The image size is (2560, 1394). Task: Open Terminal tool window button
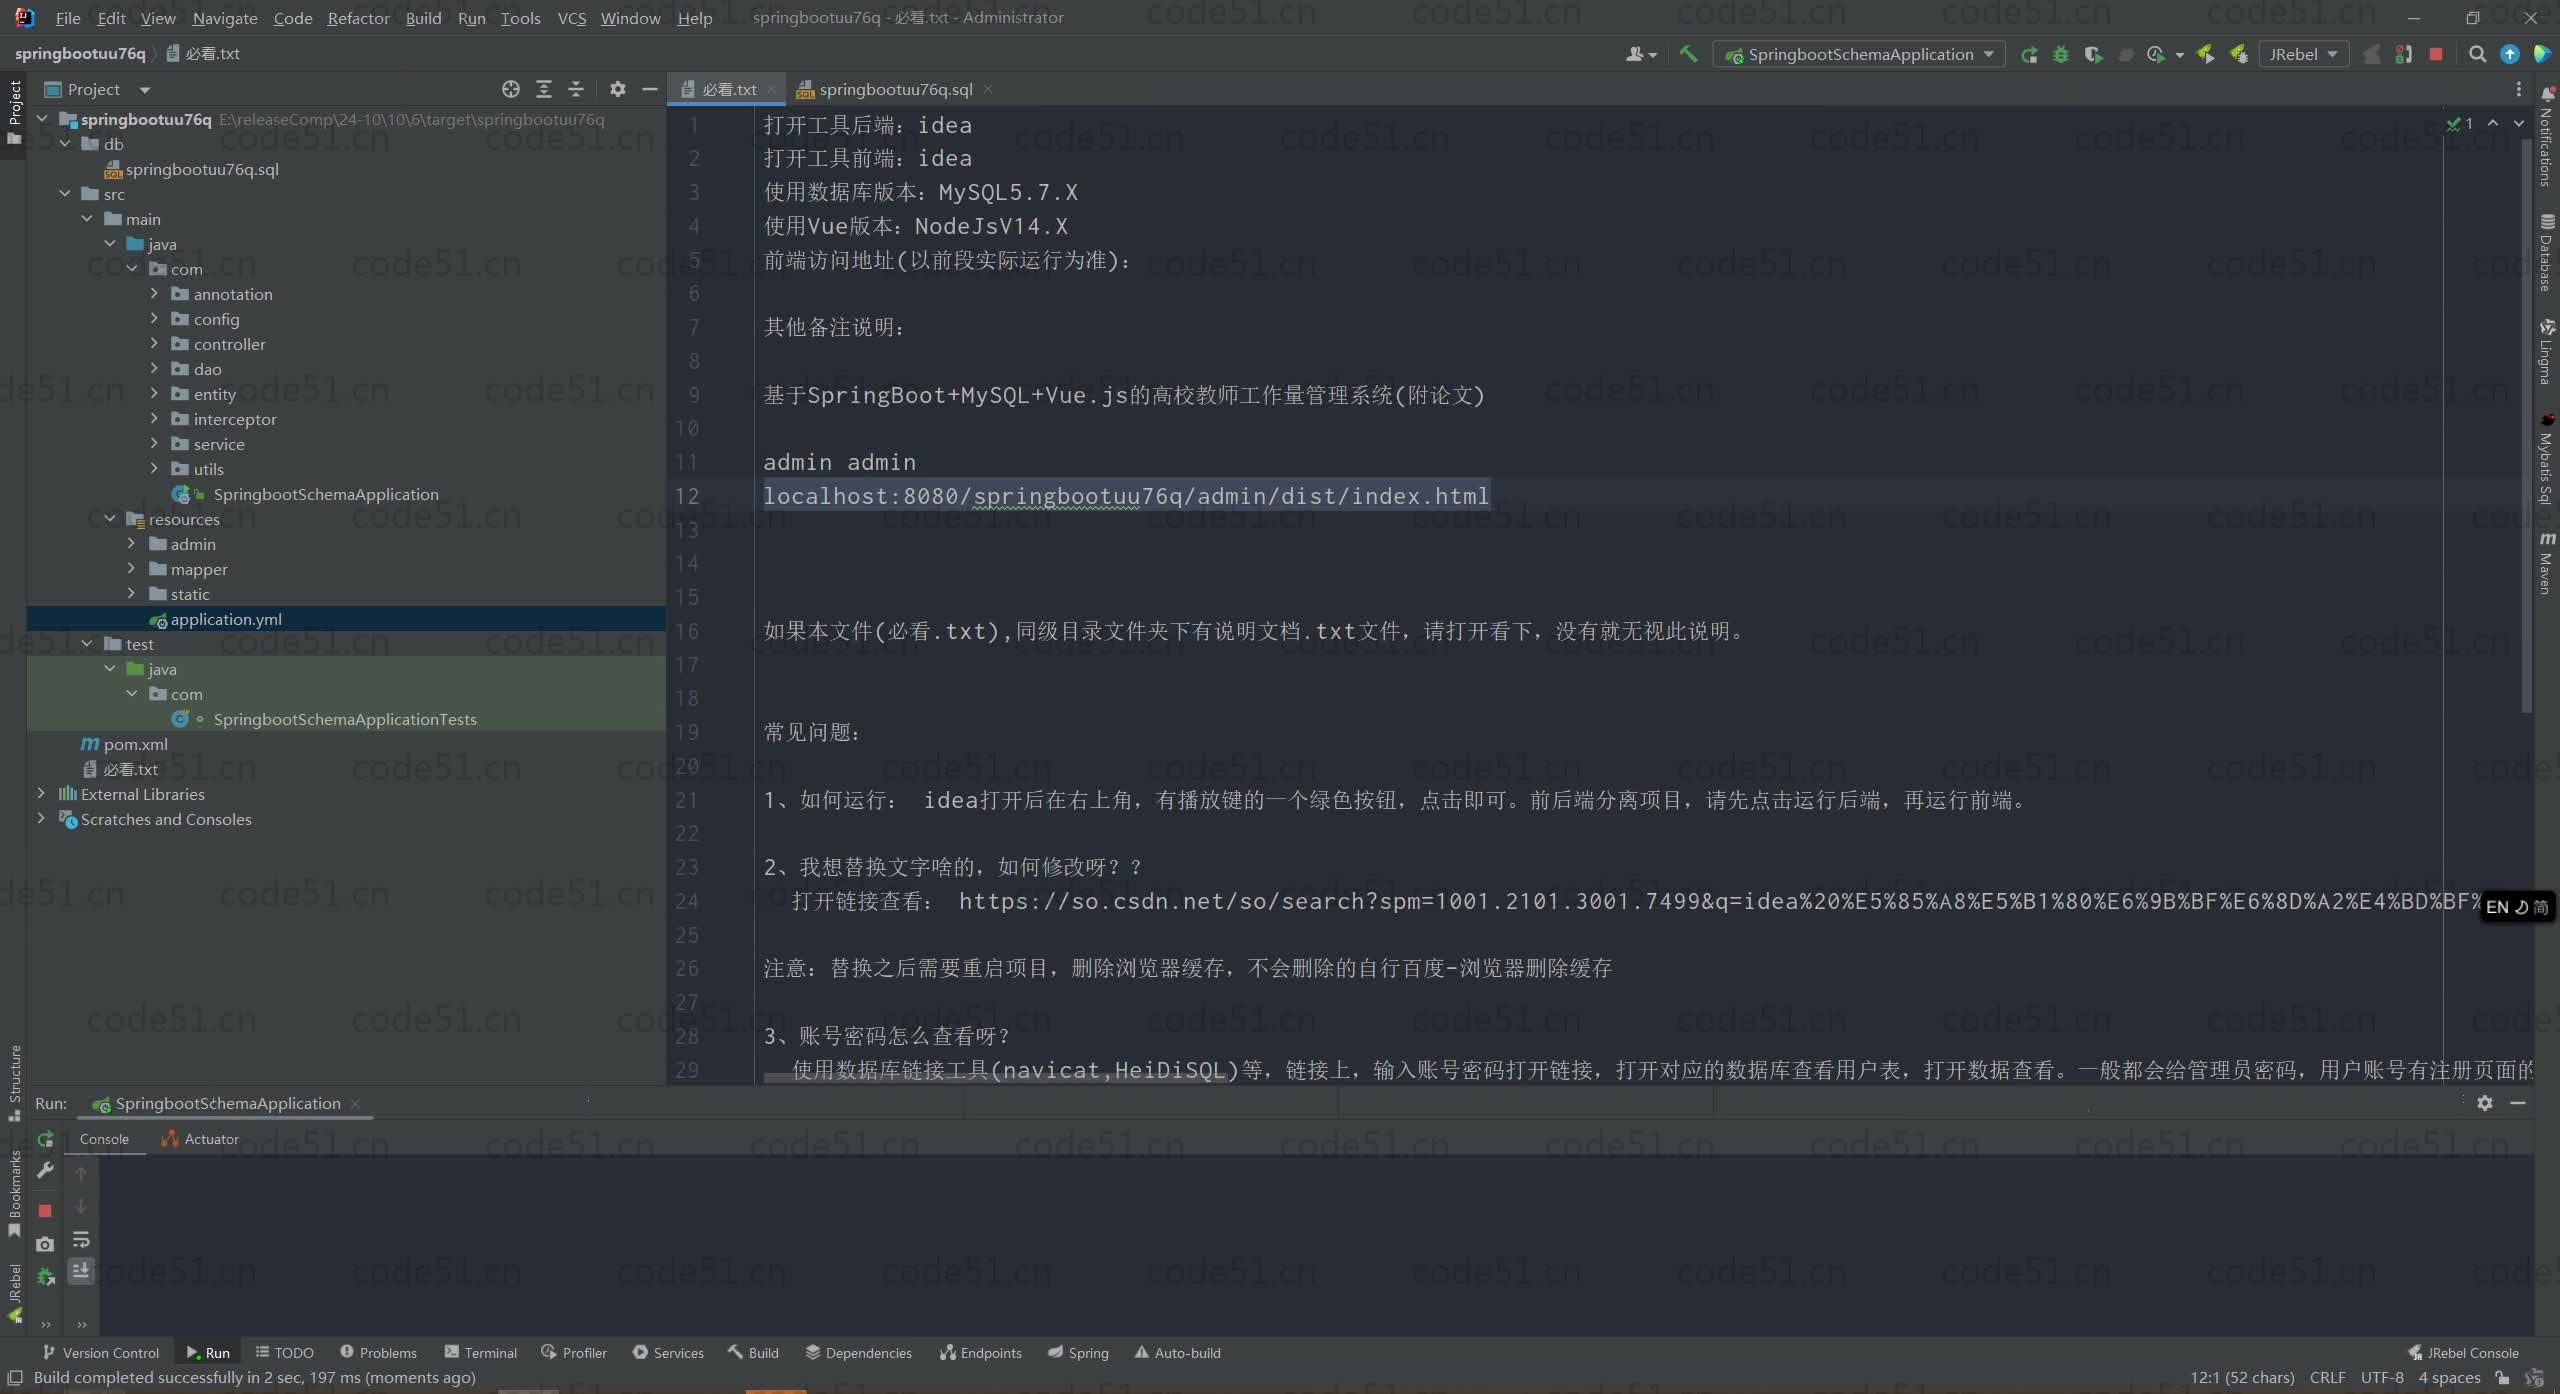pyautogui.click(x=480, y=1352)
